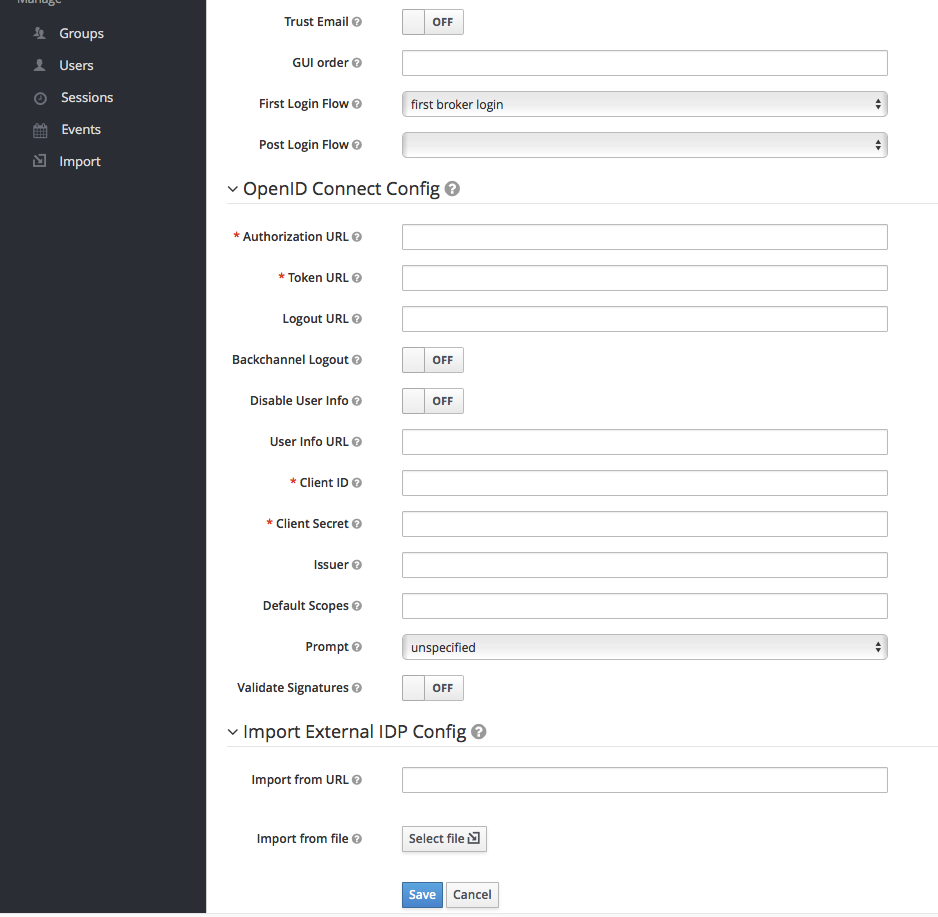Image resolution: width=938 pixels, height=917 pixels.
Task: Click the OpenID Connect Config help icon
Action: pos(452,189)
